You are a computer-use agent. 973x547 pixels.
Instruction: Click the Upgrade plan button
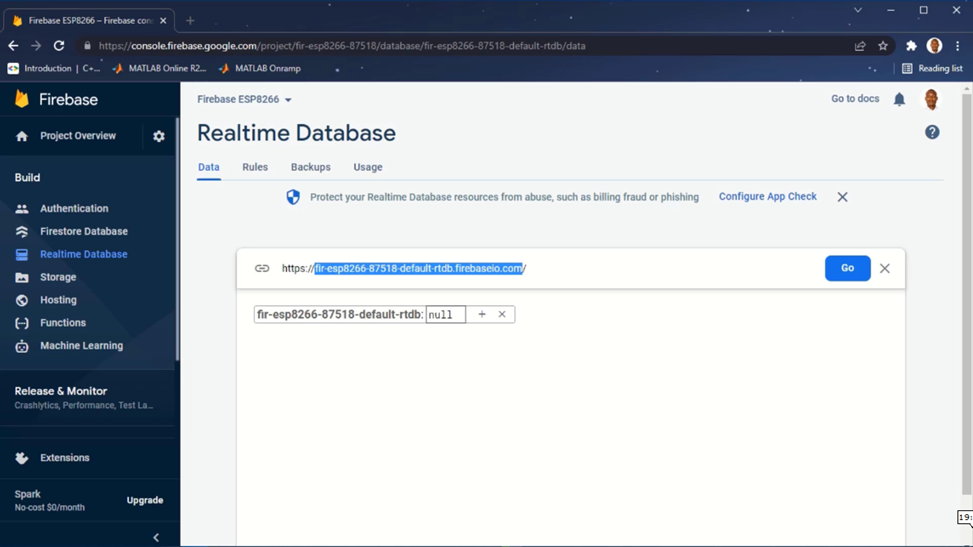145,500
